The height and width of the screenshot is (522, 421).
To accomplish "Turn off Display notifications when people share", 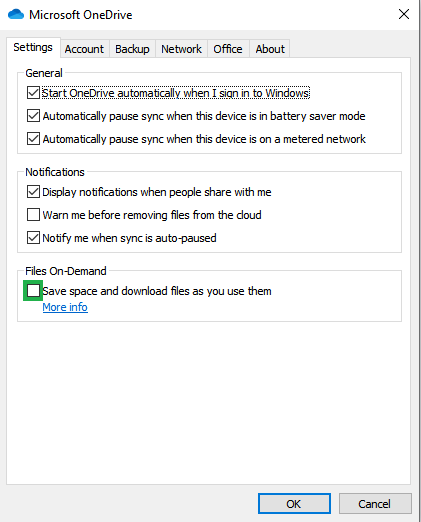I will click(33, 192).
